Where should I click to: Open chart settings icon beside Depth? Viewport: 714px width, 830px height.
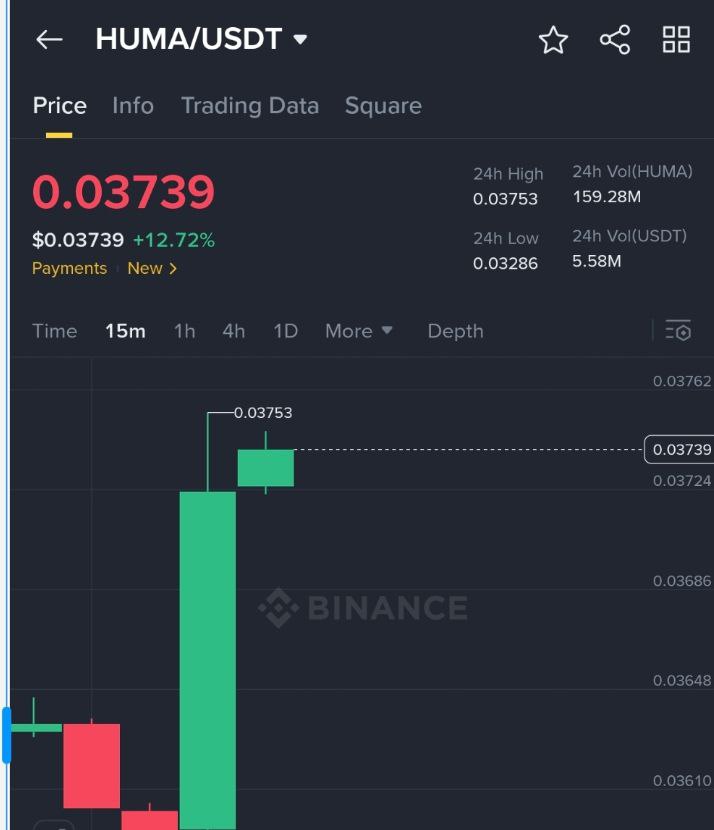[678, 331]
